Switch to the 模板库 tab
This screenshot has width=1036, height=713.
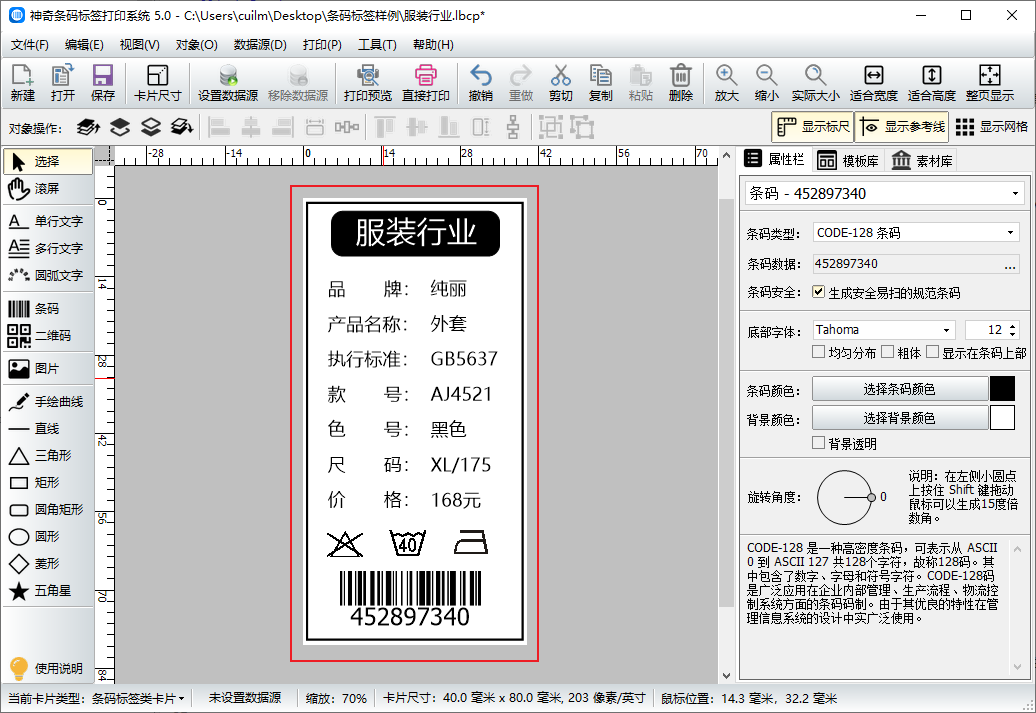(848, 161)
